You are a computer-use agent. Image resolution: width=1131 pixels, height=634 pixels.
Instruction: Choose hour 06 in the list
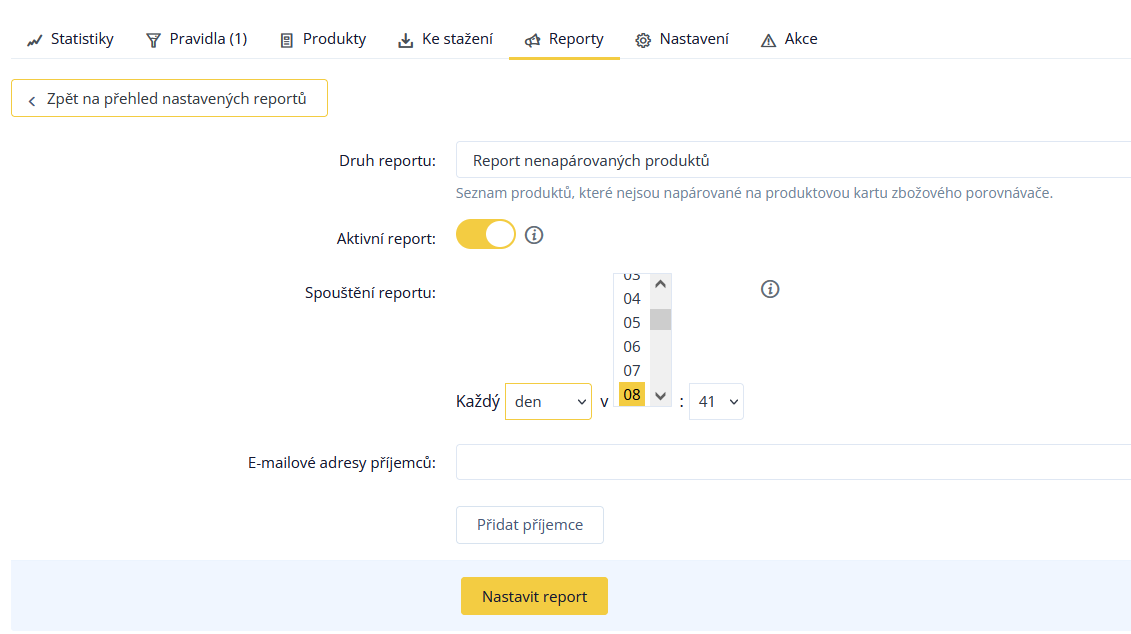coord(632,347)
